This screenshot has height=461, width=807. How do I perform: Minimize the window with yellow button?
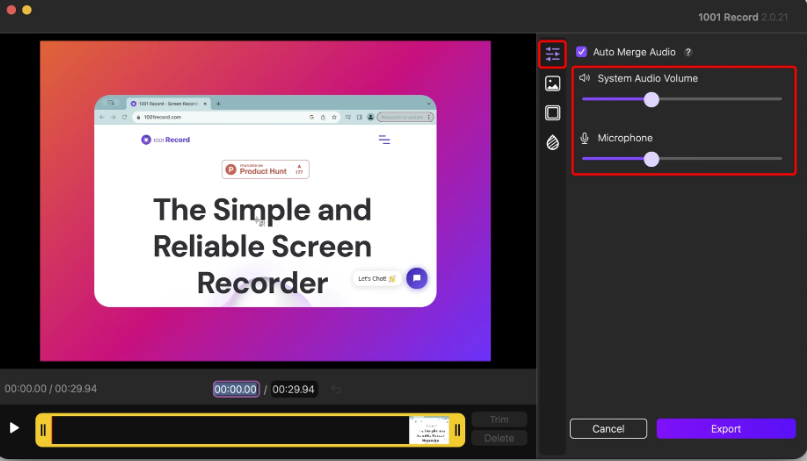tap(27, 10)
